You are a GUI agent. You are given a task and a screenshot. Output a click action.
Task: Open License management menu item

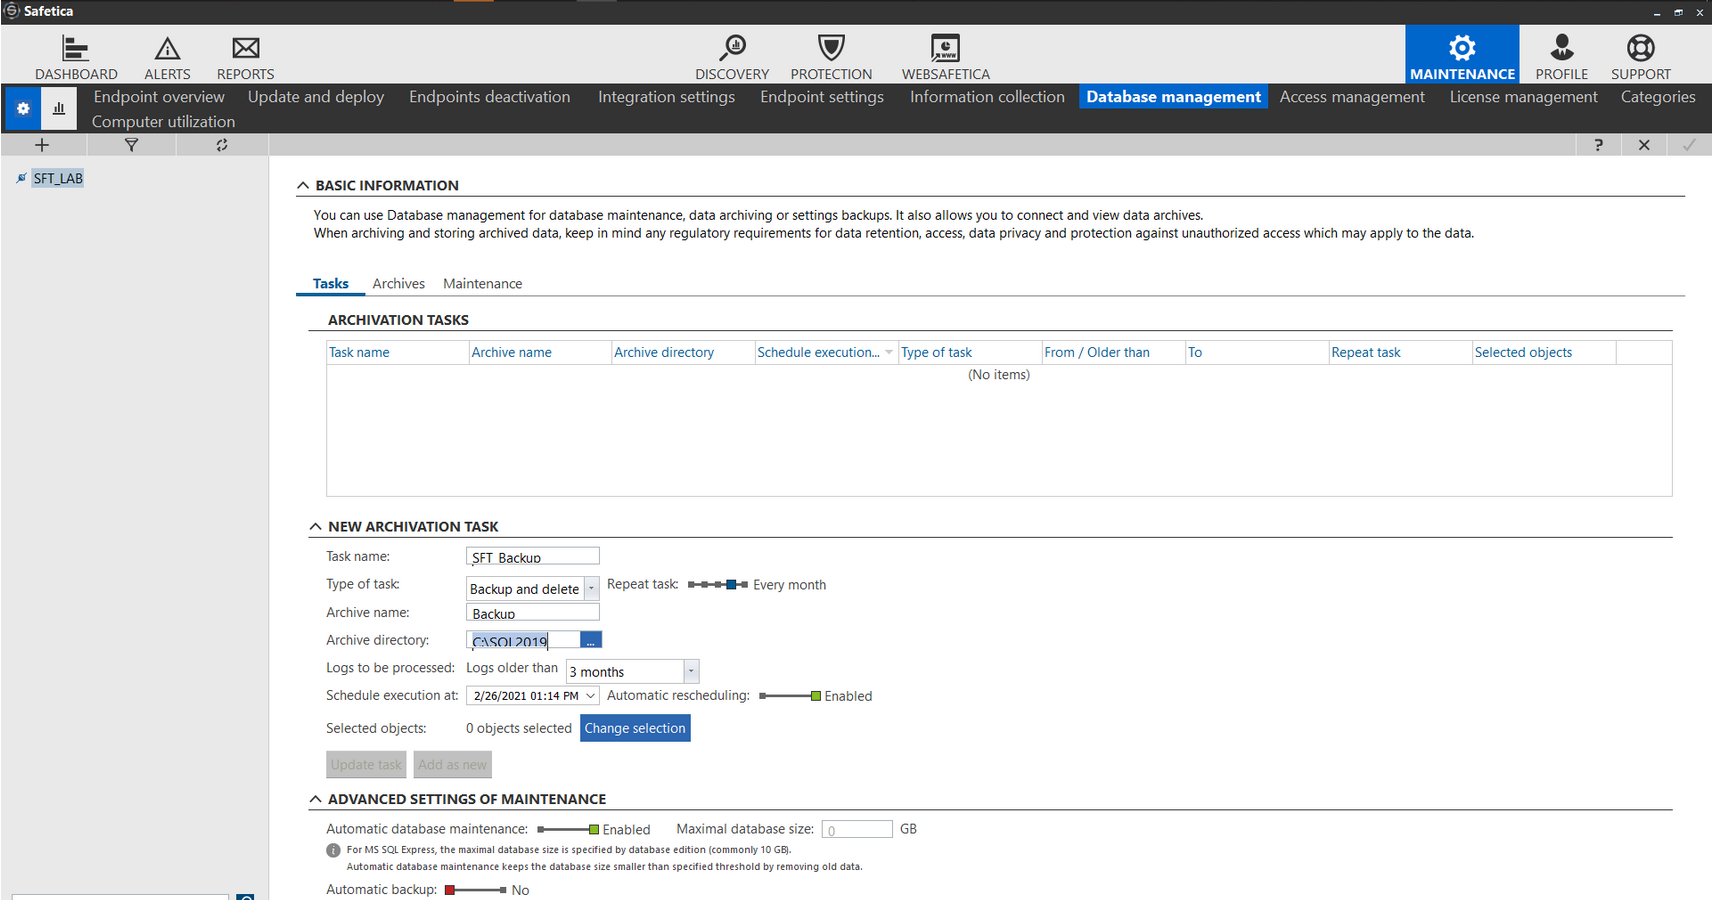1523,96
